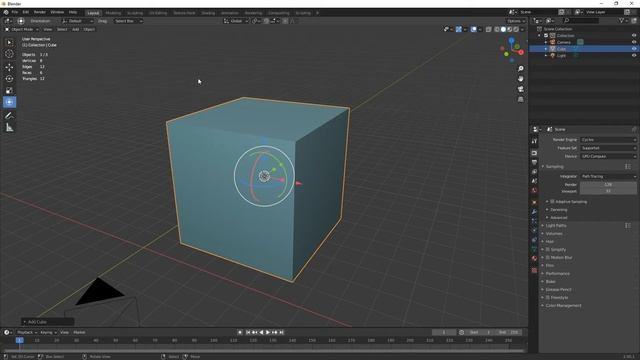Enable the Freestyle checkbox

click(548, 298)
